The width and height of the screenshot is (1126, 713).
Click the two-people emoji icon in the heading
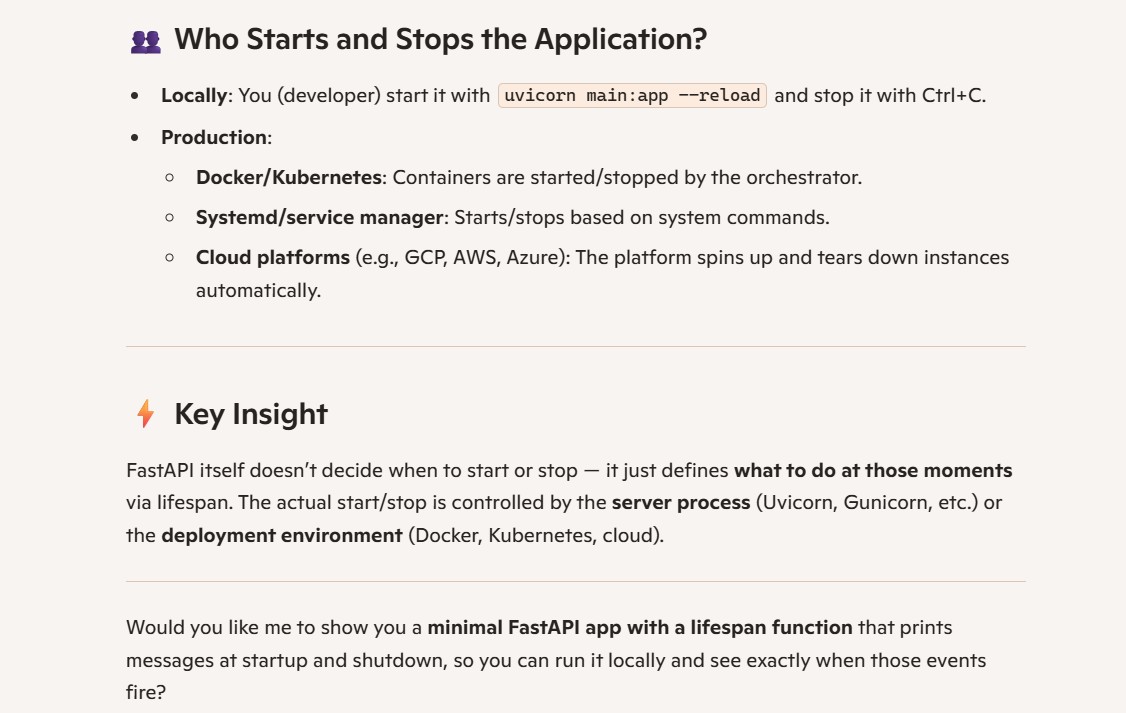(x=146, y=42)
